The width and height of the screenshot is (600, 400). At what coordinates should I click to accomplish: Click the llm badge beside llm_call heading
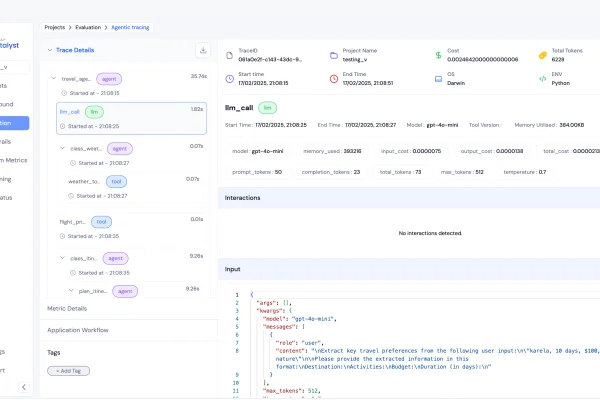(x=267, y=108)
